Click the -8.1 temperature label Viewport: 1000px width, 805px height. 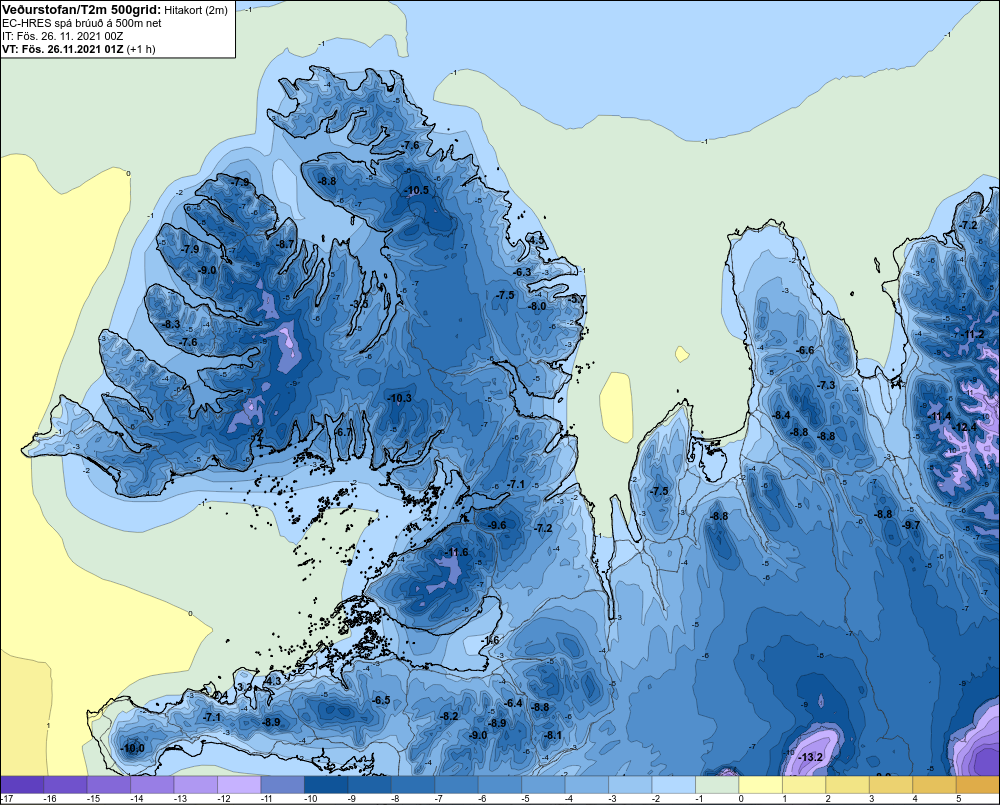tap(553, 735)
